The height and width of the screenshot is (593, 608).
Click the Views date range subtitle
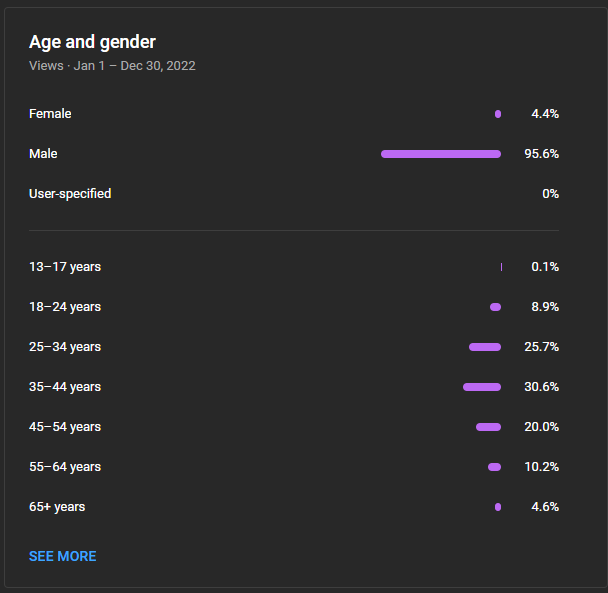pos(112,66)
